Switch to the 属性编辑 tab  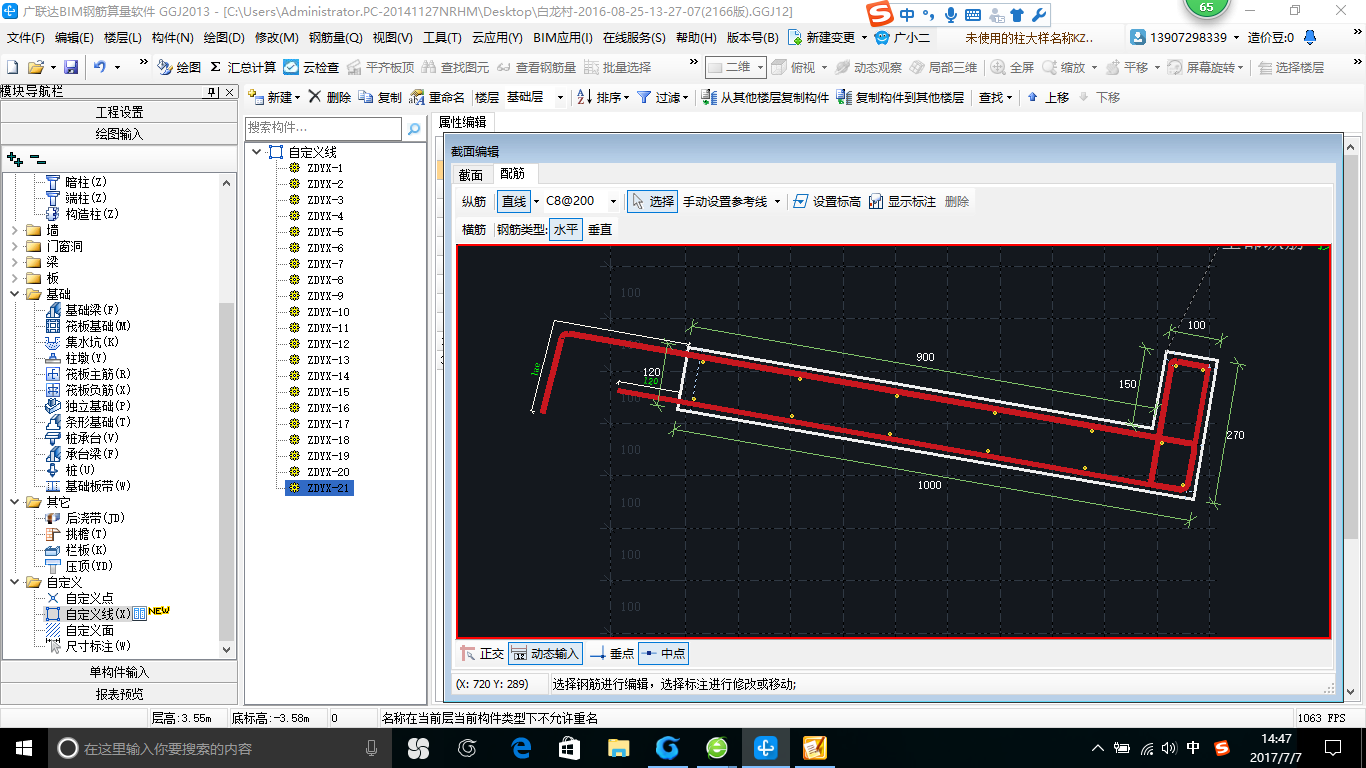coord(463,122)
